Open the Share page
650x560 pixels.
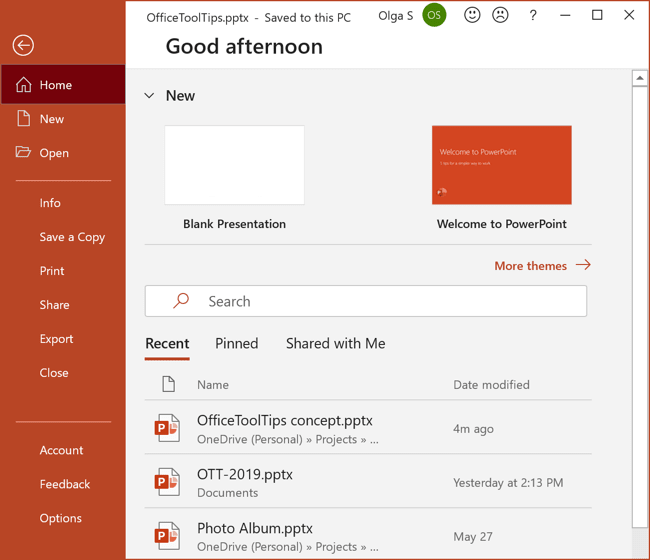(54, 305)
